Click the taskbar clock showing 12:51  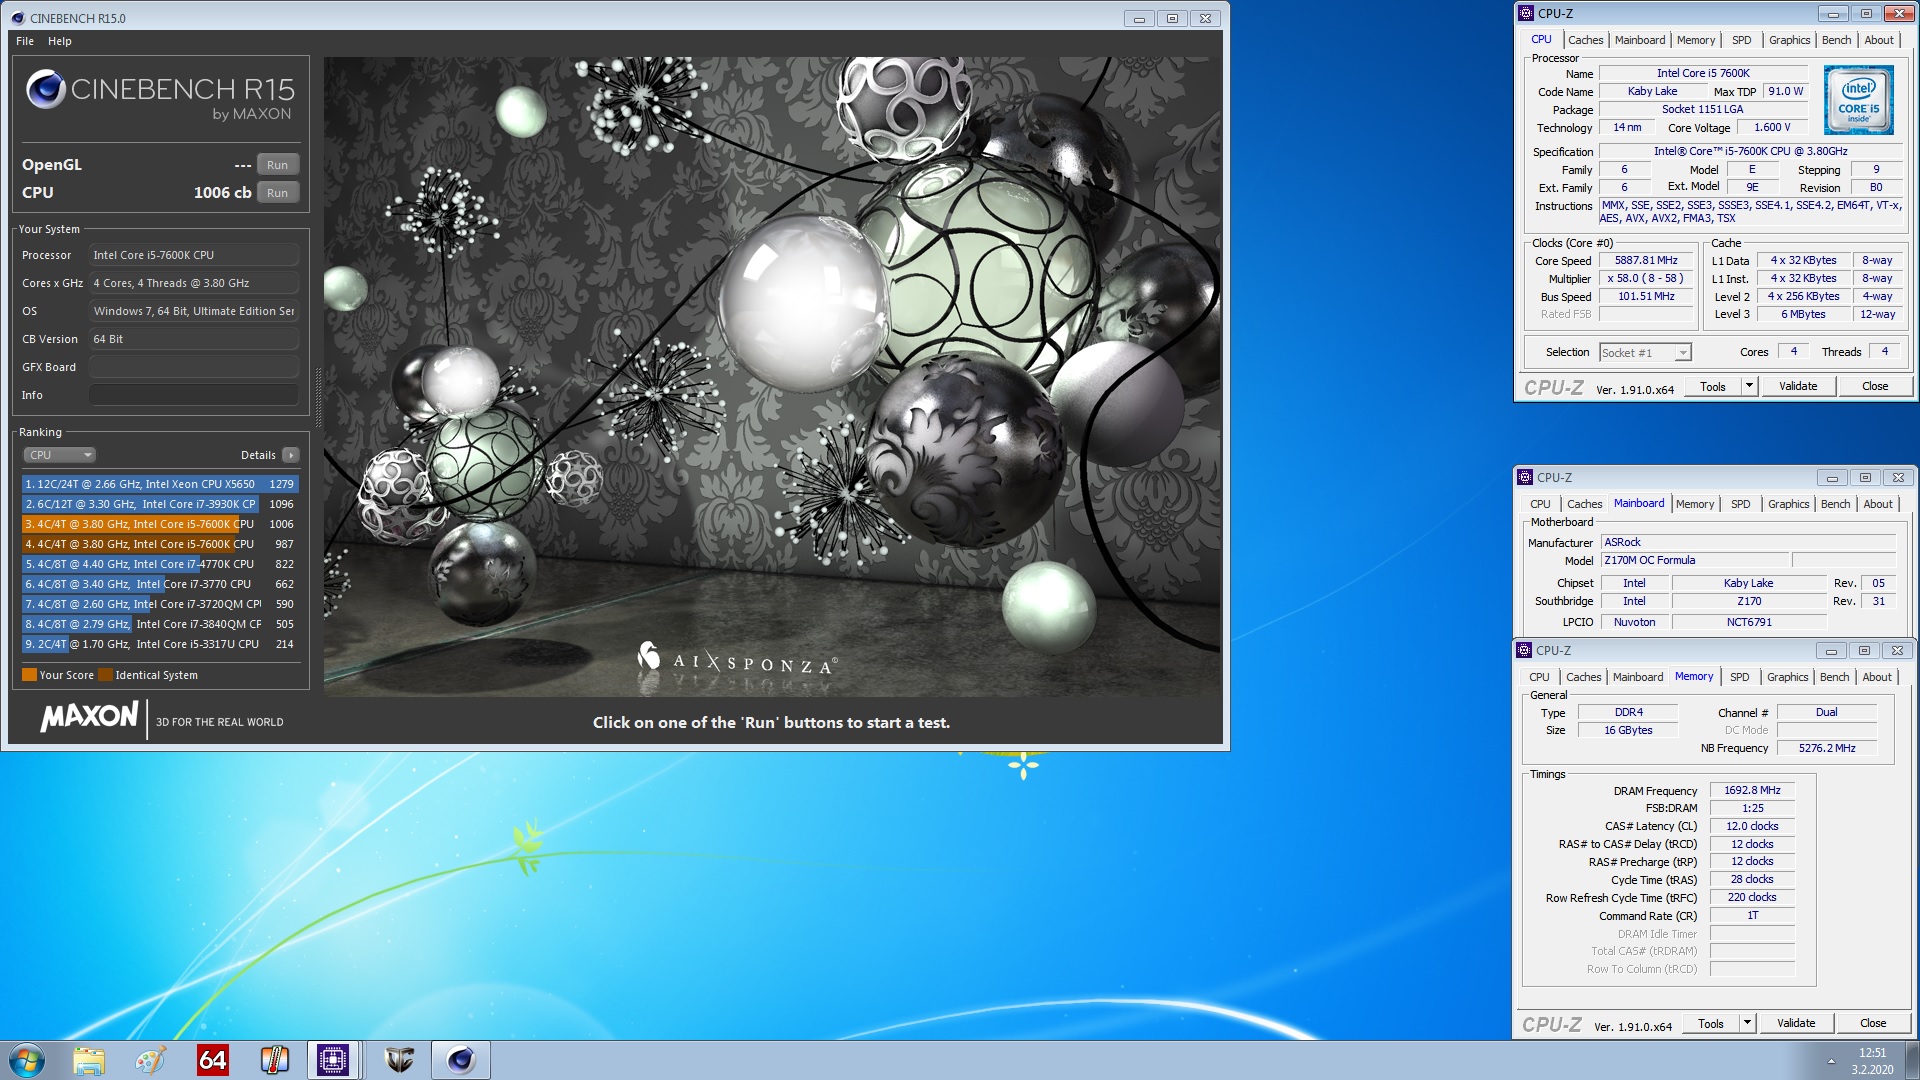(1872, 1052)
